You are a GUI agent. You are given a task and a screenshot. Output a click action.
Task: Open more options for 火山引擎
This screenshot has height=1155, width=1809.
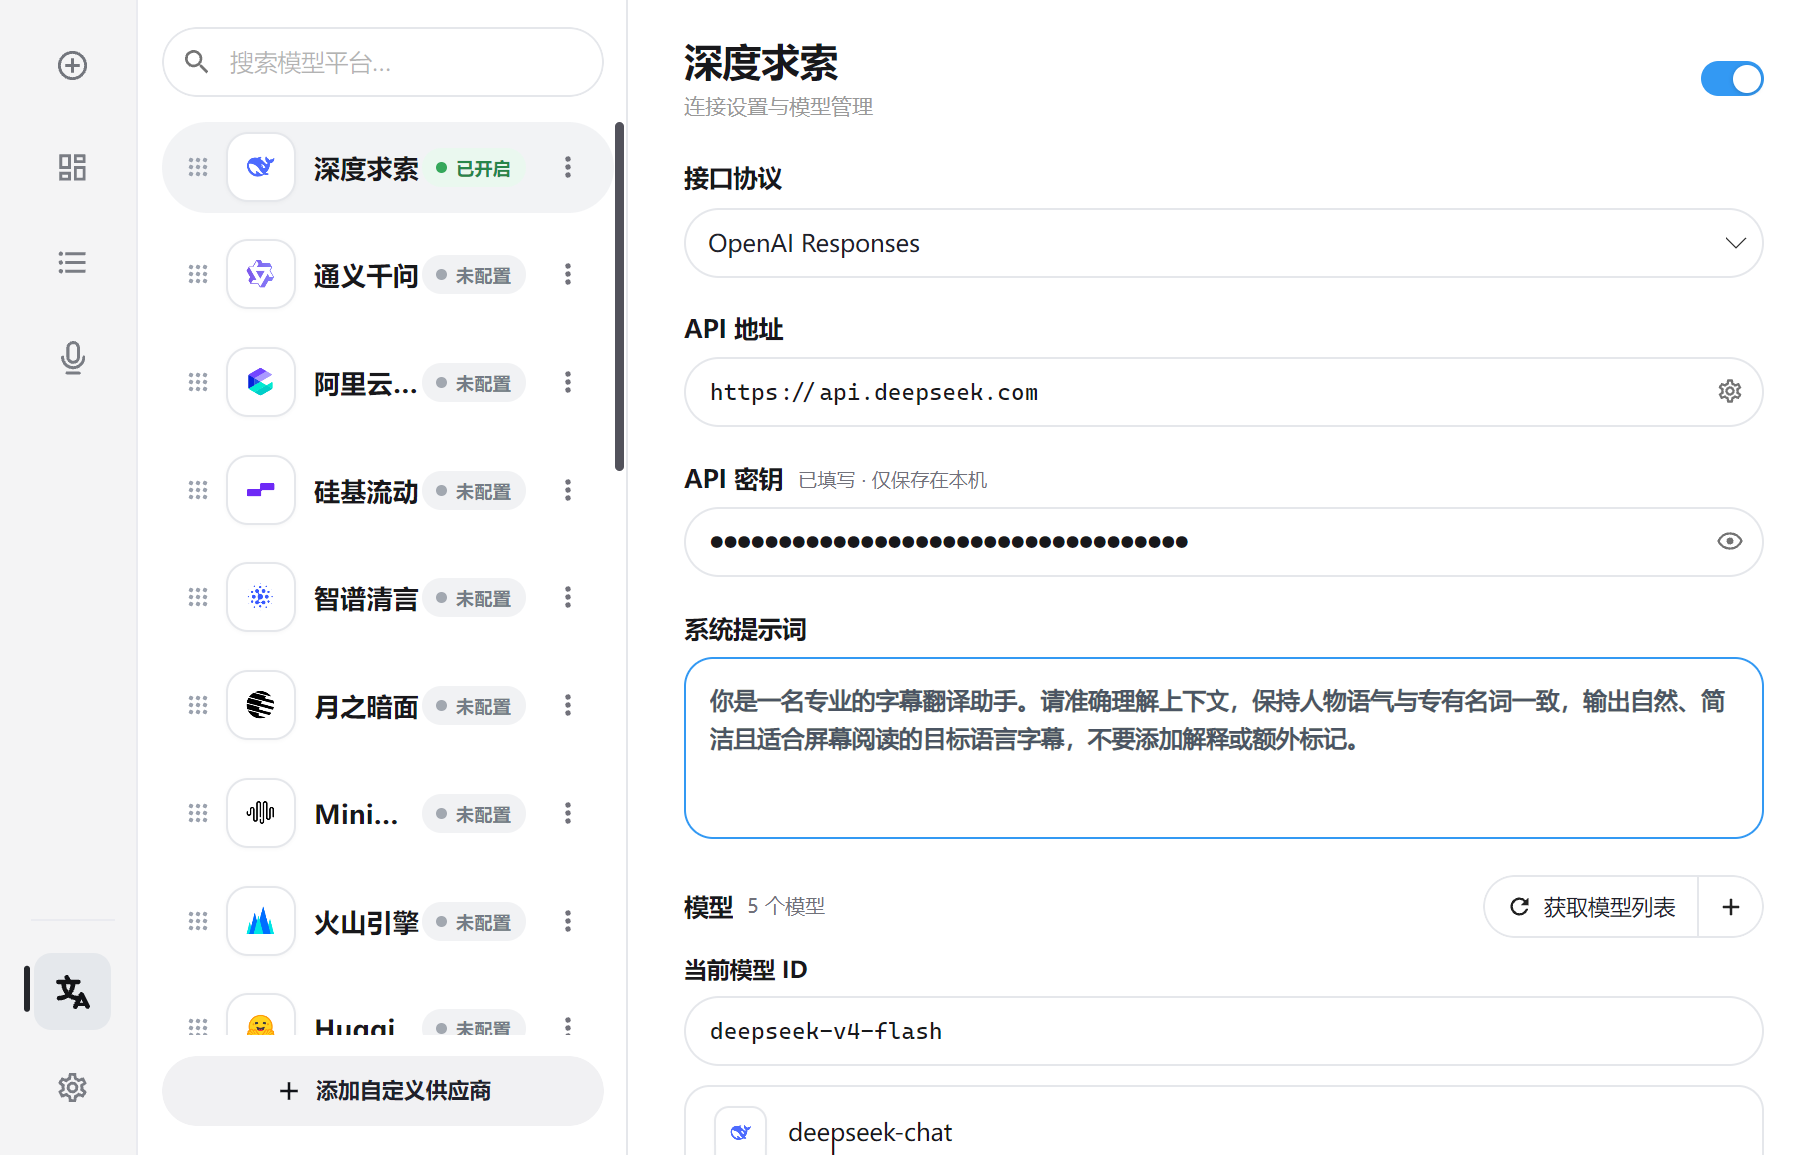coord(568,921)
